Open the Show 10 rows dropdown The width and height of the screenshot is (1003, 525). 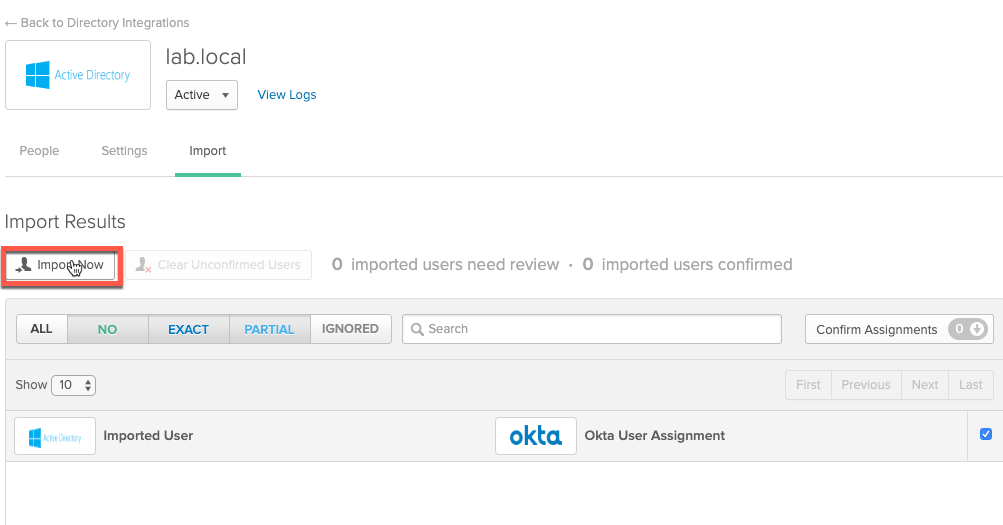(x=73, y=385)
